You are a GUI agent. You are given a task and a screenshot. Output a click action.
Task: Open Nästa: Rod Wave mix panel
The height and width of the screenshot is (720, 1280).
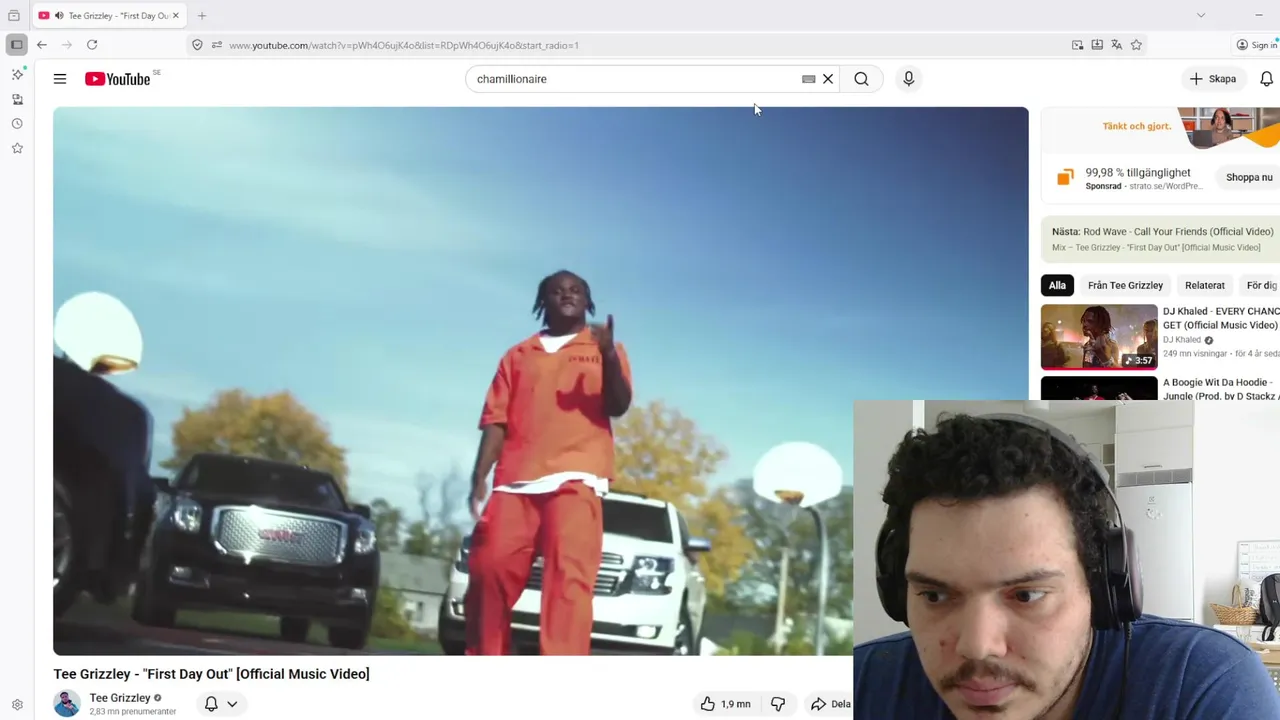point(1161,239)
